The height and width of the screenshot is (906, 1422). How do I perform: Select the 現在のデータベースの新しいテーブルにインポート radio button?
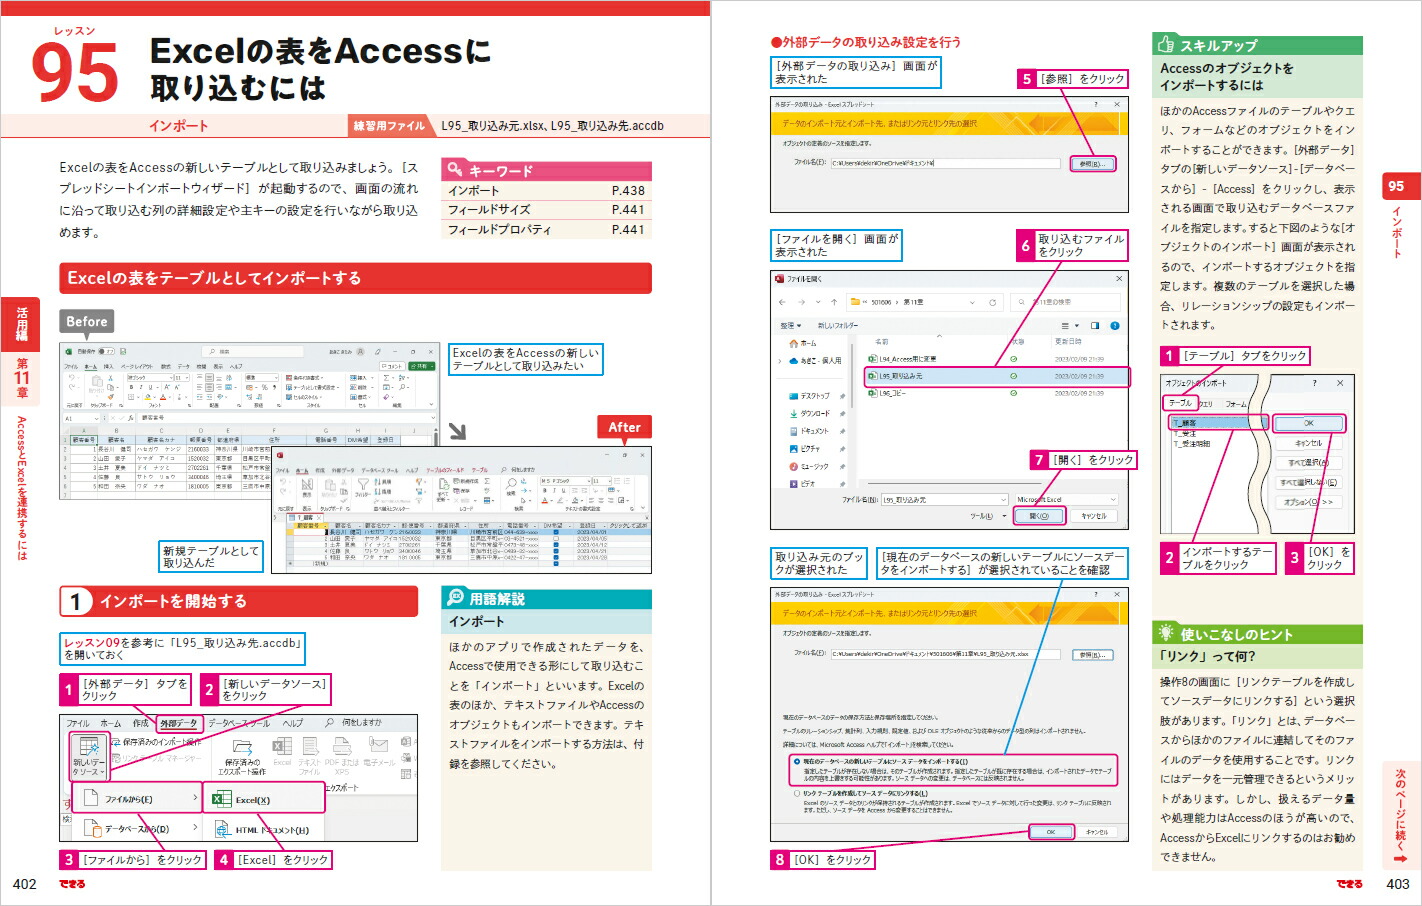(x=796, y=760)
